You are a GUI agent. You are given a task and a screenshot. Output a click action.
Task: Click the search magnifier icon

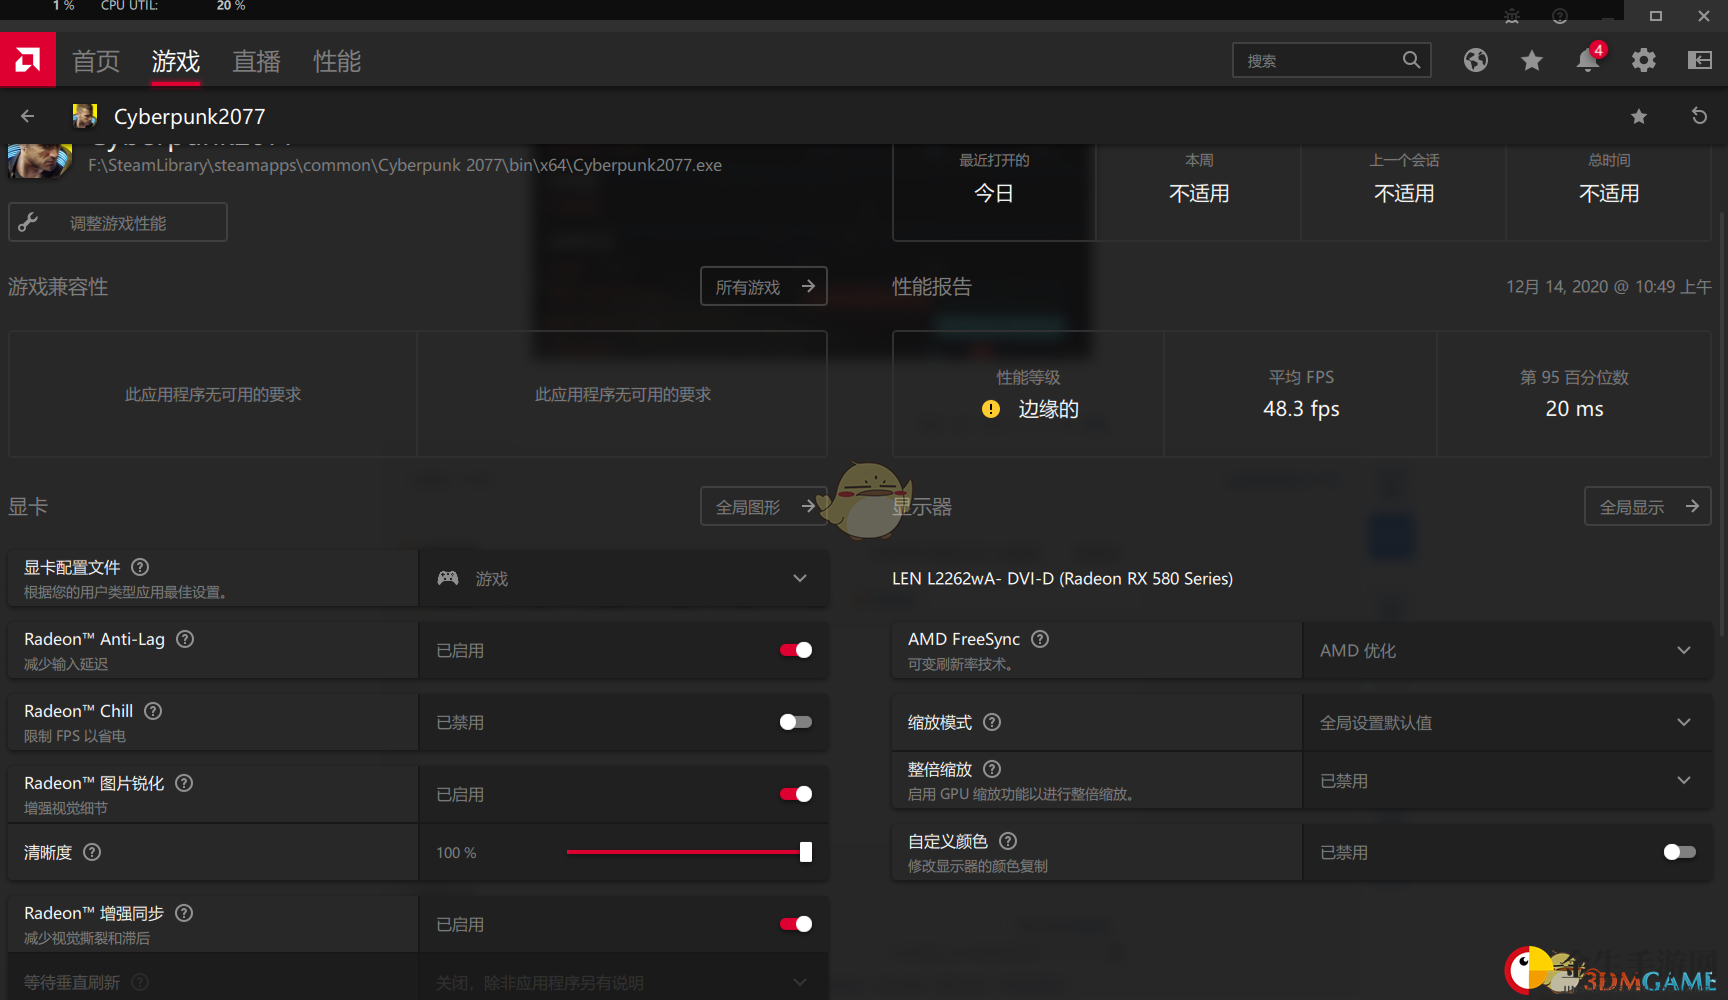pos(1411,60)
